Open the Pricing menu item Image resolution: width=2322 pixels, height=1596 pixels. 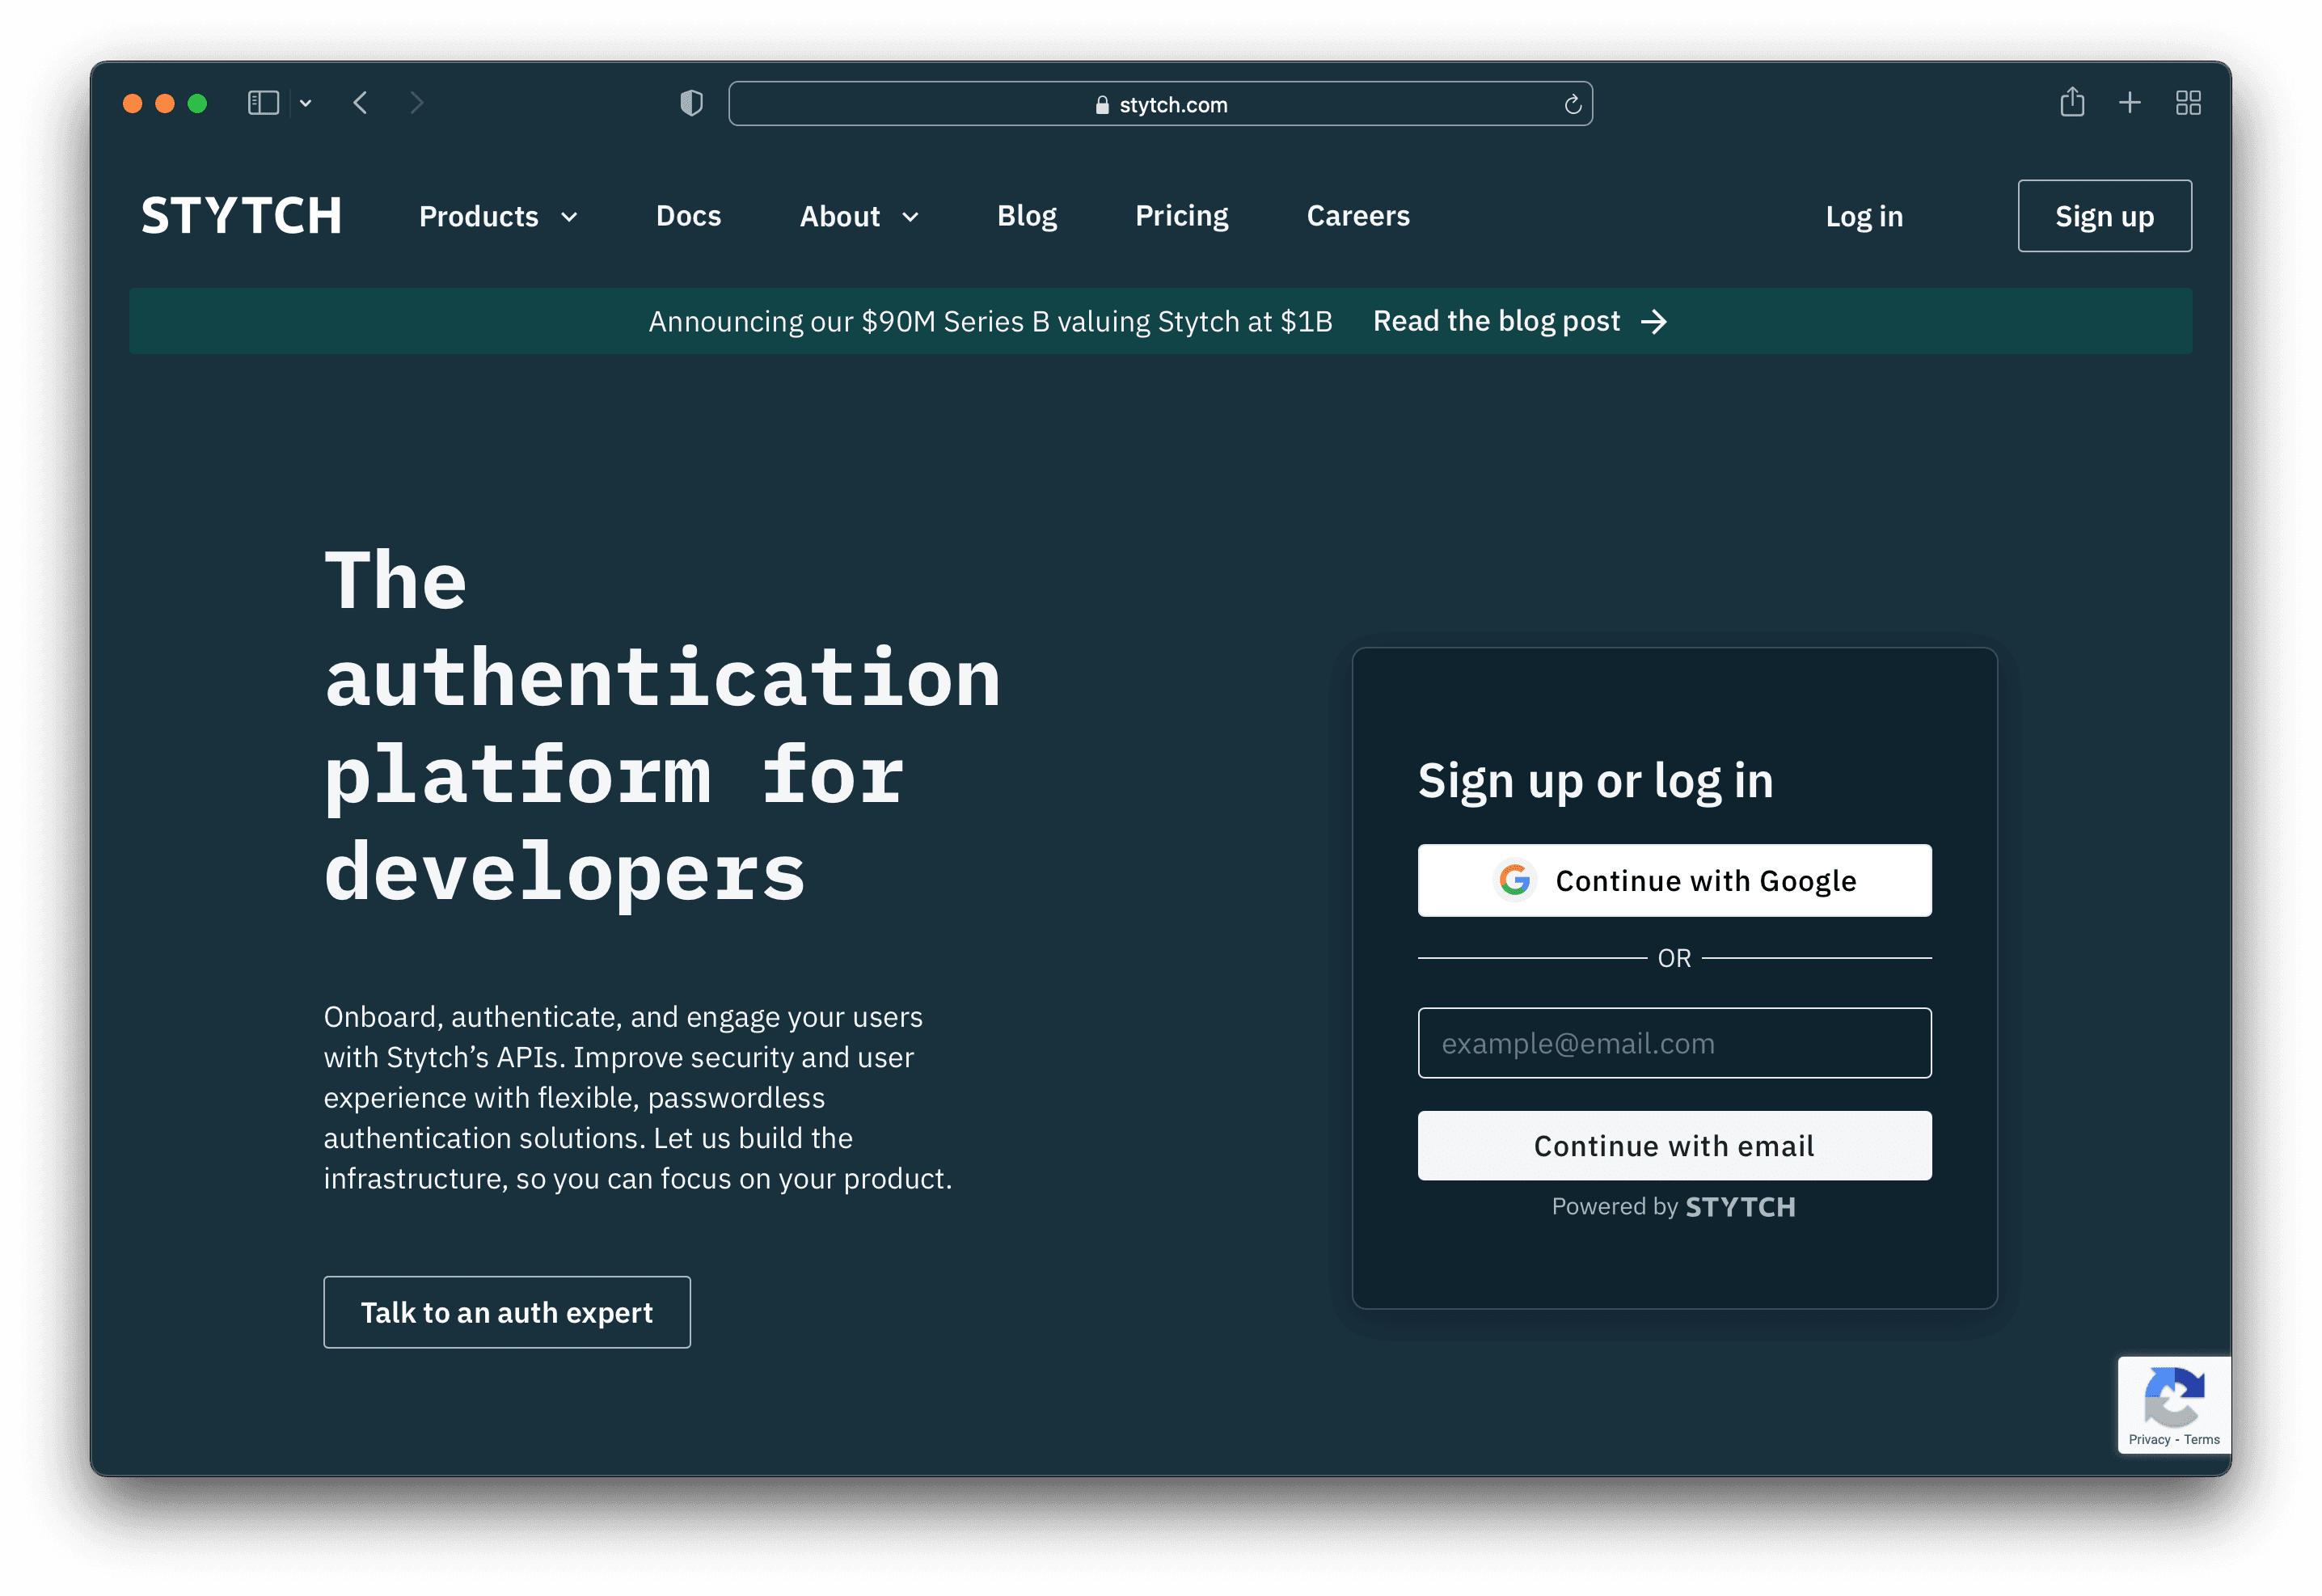1181,216
